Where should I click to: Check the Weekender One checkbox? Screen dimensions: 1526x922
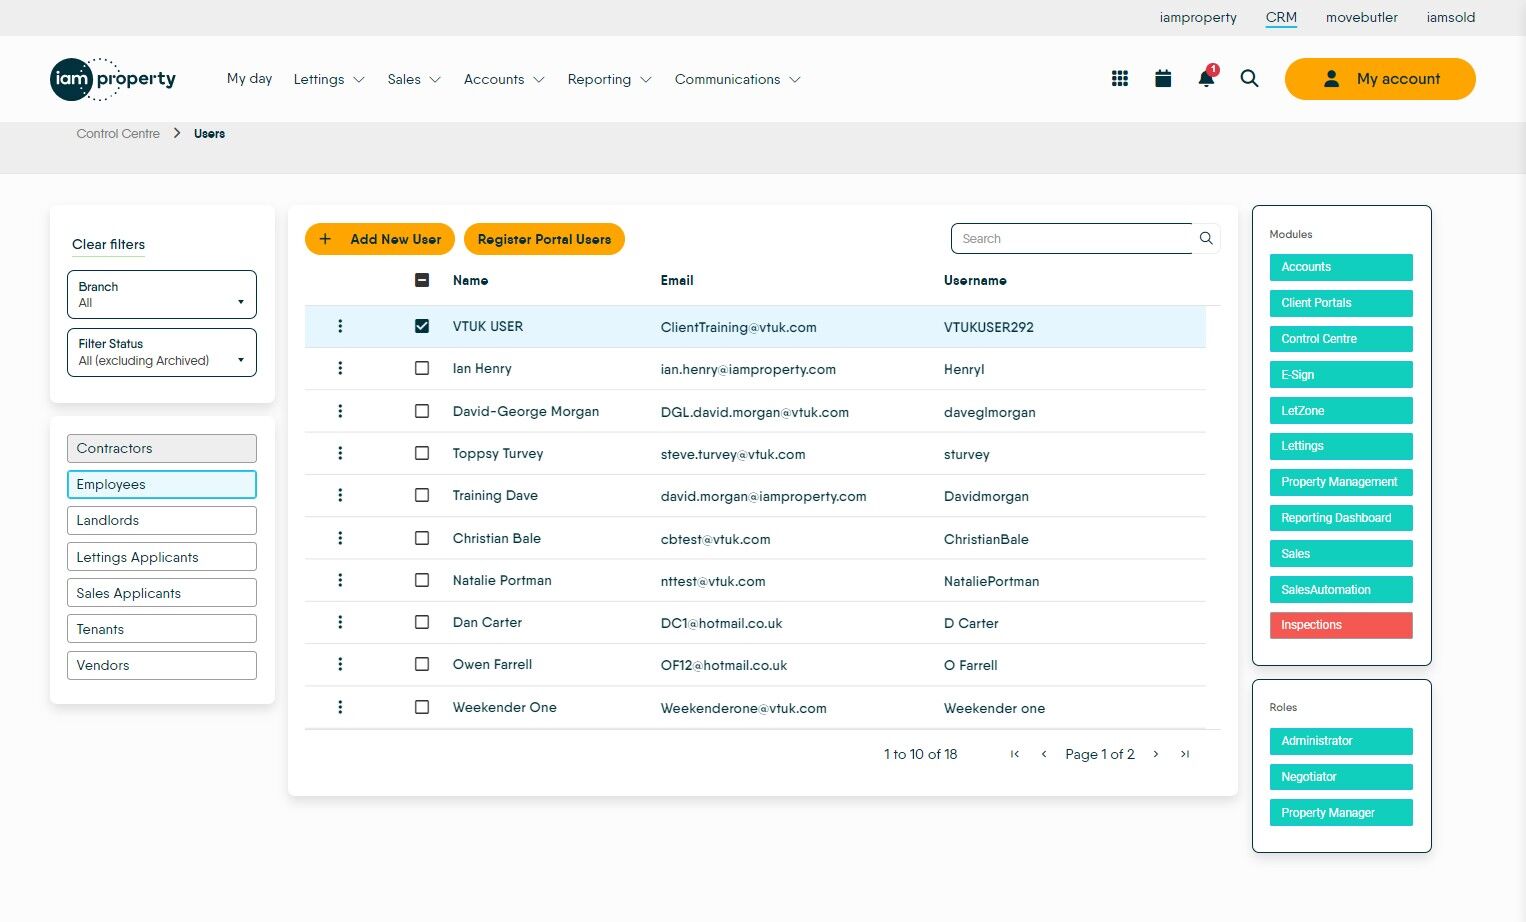click(422, 707)
